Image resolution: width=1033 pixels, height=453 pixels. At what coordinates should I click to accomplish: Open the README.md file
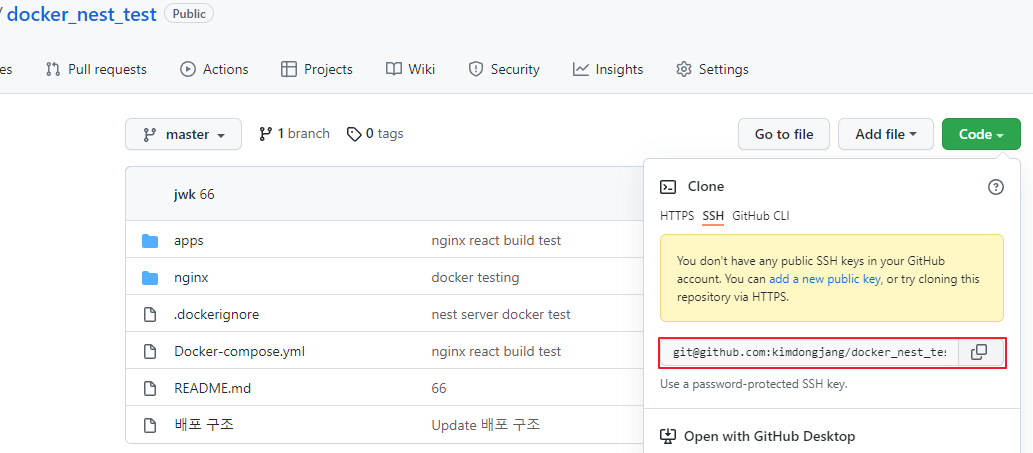[212, 388]
